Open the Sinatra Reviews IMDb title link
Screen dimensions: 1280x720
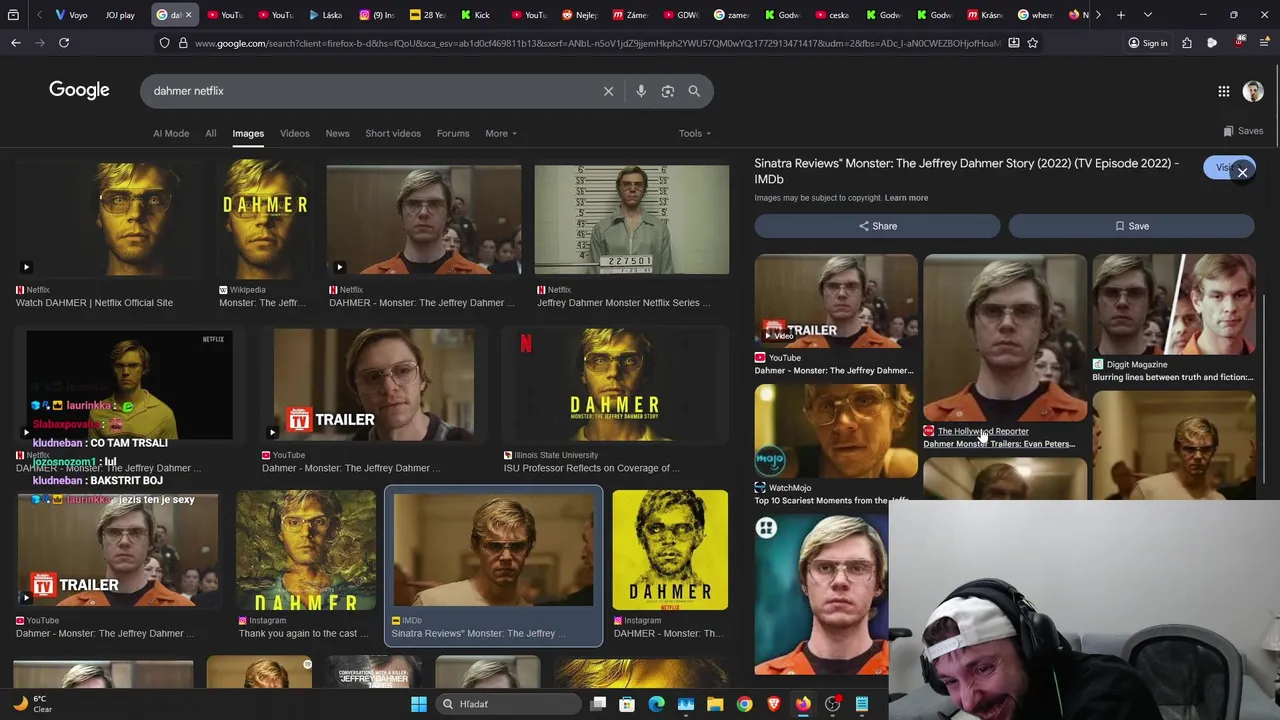point(966,171)
